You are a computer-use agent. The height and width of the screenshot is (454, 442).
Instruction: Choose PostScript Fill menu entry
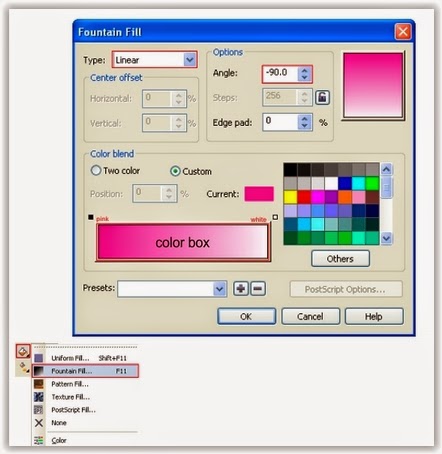coord(85,410)
